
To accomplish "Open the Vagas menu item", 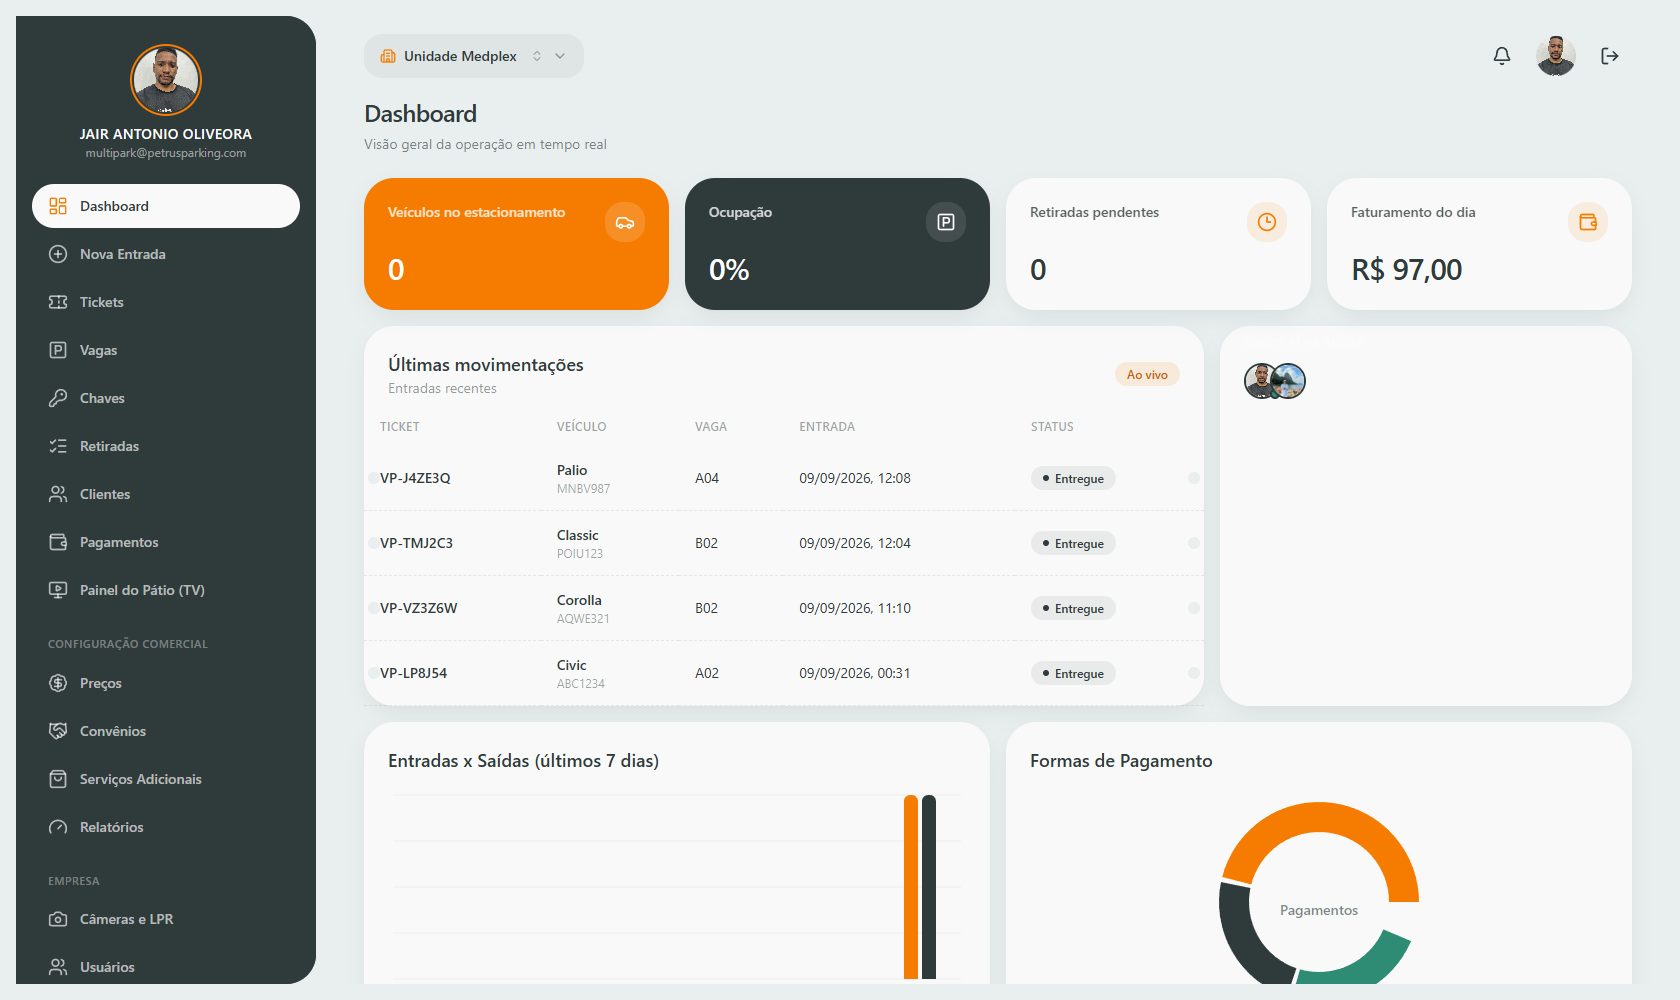I will [x=166, y=350].
